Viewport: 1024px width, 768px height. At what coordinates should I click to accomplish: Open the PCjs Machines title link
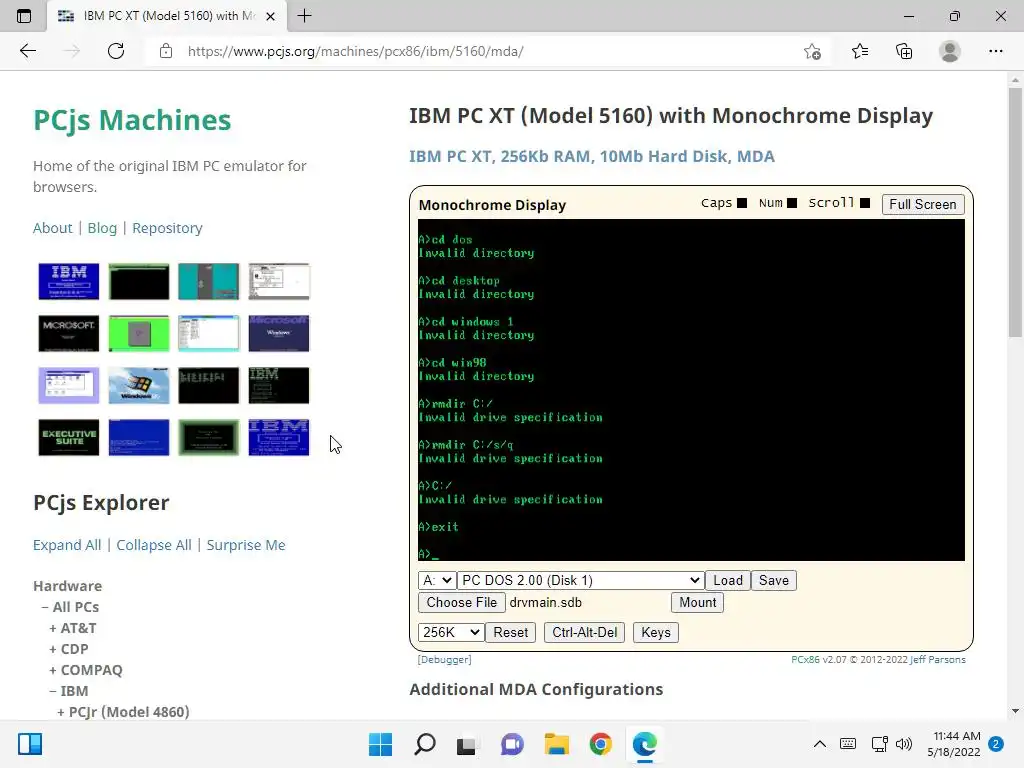coord(132,120)
